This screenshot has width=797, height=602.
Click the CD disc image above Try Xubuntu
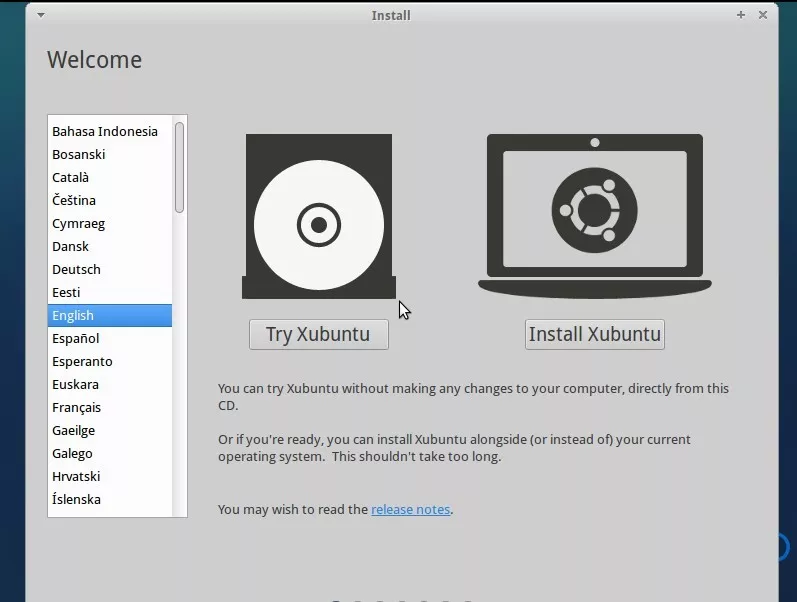[319, 217]
